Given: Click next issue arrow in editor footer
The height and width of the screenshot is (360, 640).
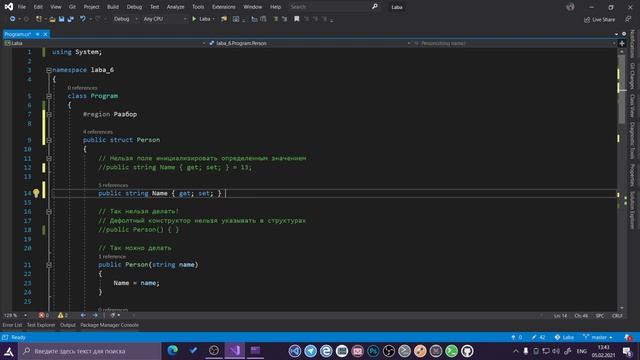Looking at the screenshot, I should (x=95, y=316).
